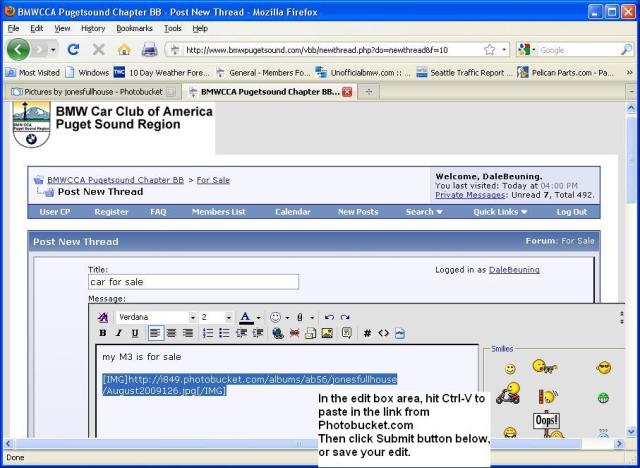Open the Bookmarks menu
Screen dimensions: 640x468
pyautogui.click(x=134, y=28)
